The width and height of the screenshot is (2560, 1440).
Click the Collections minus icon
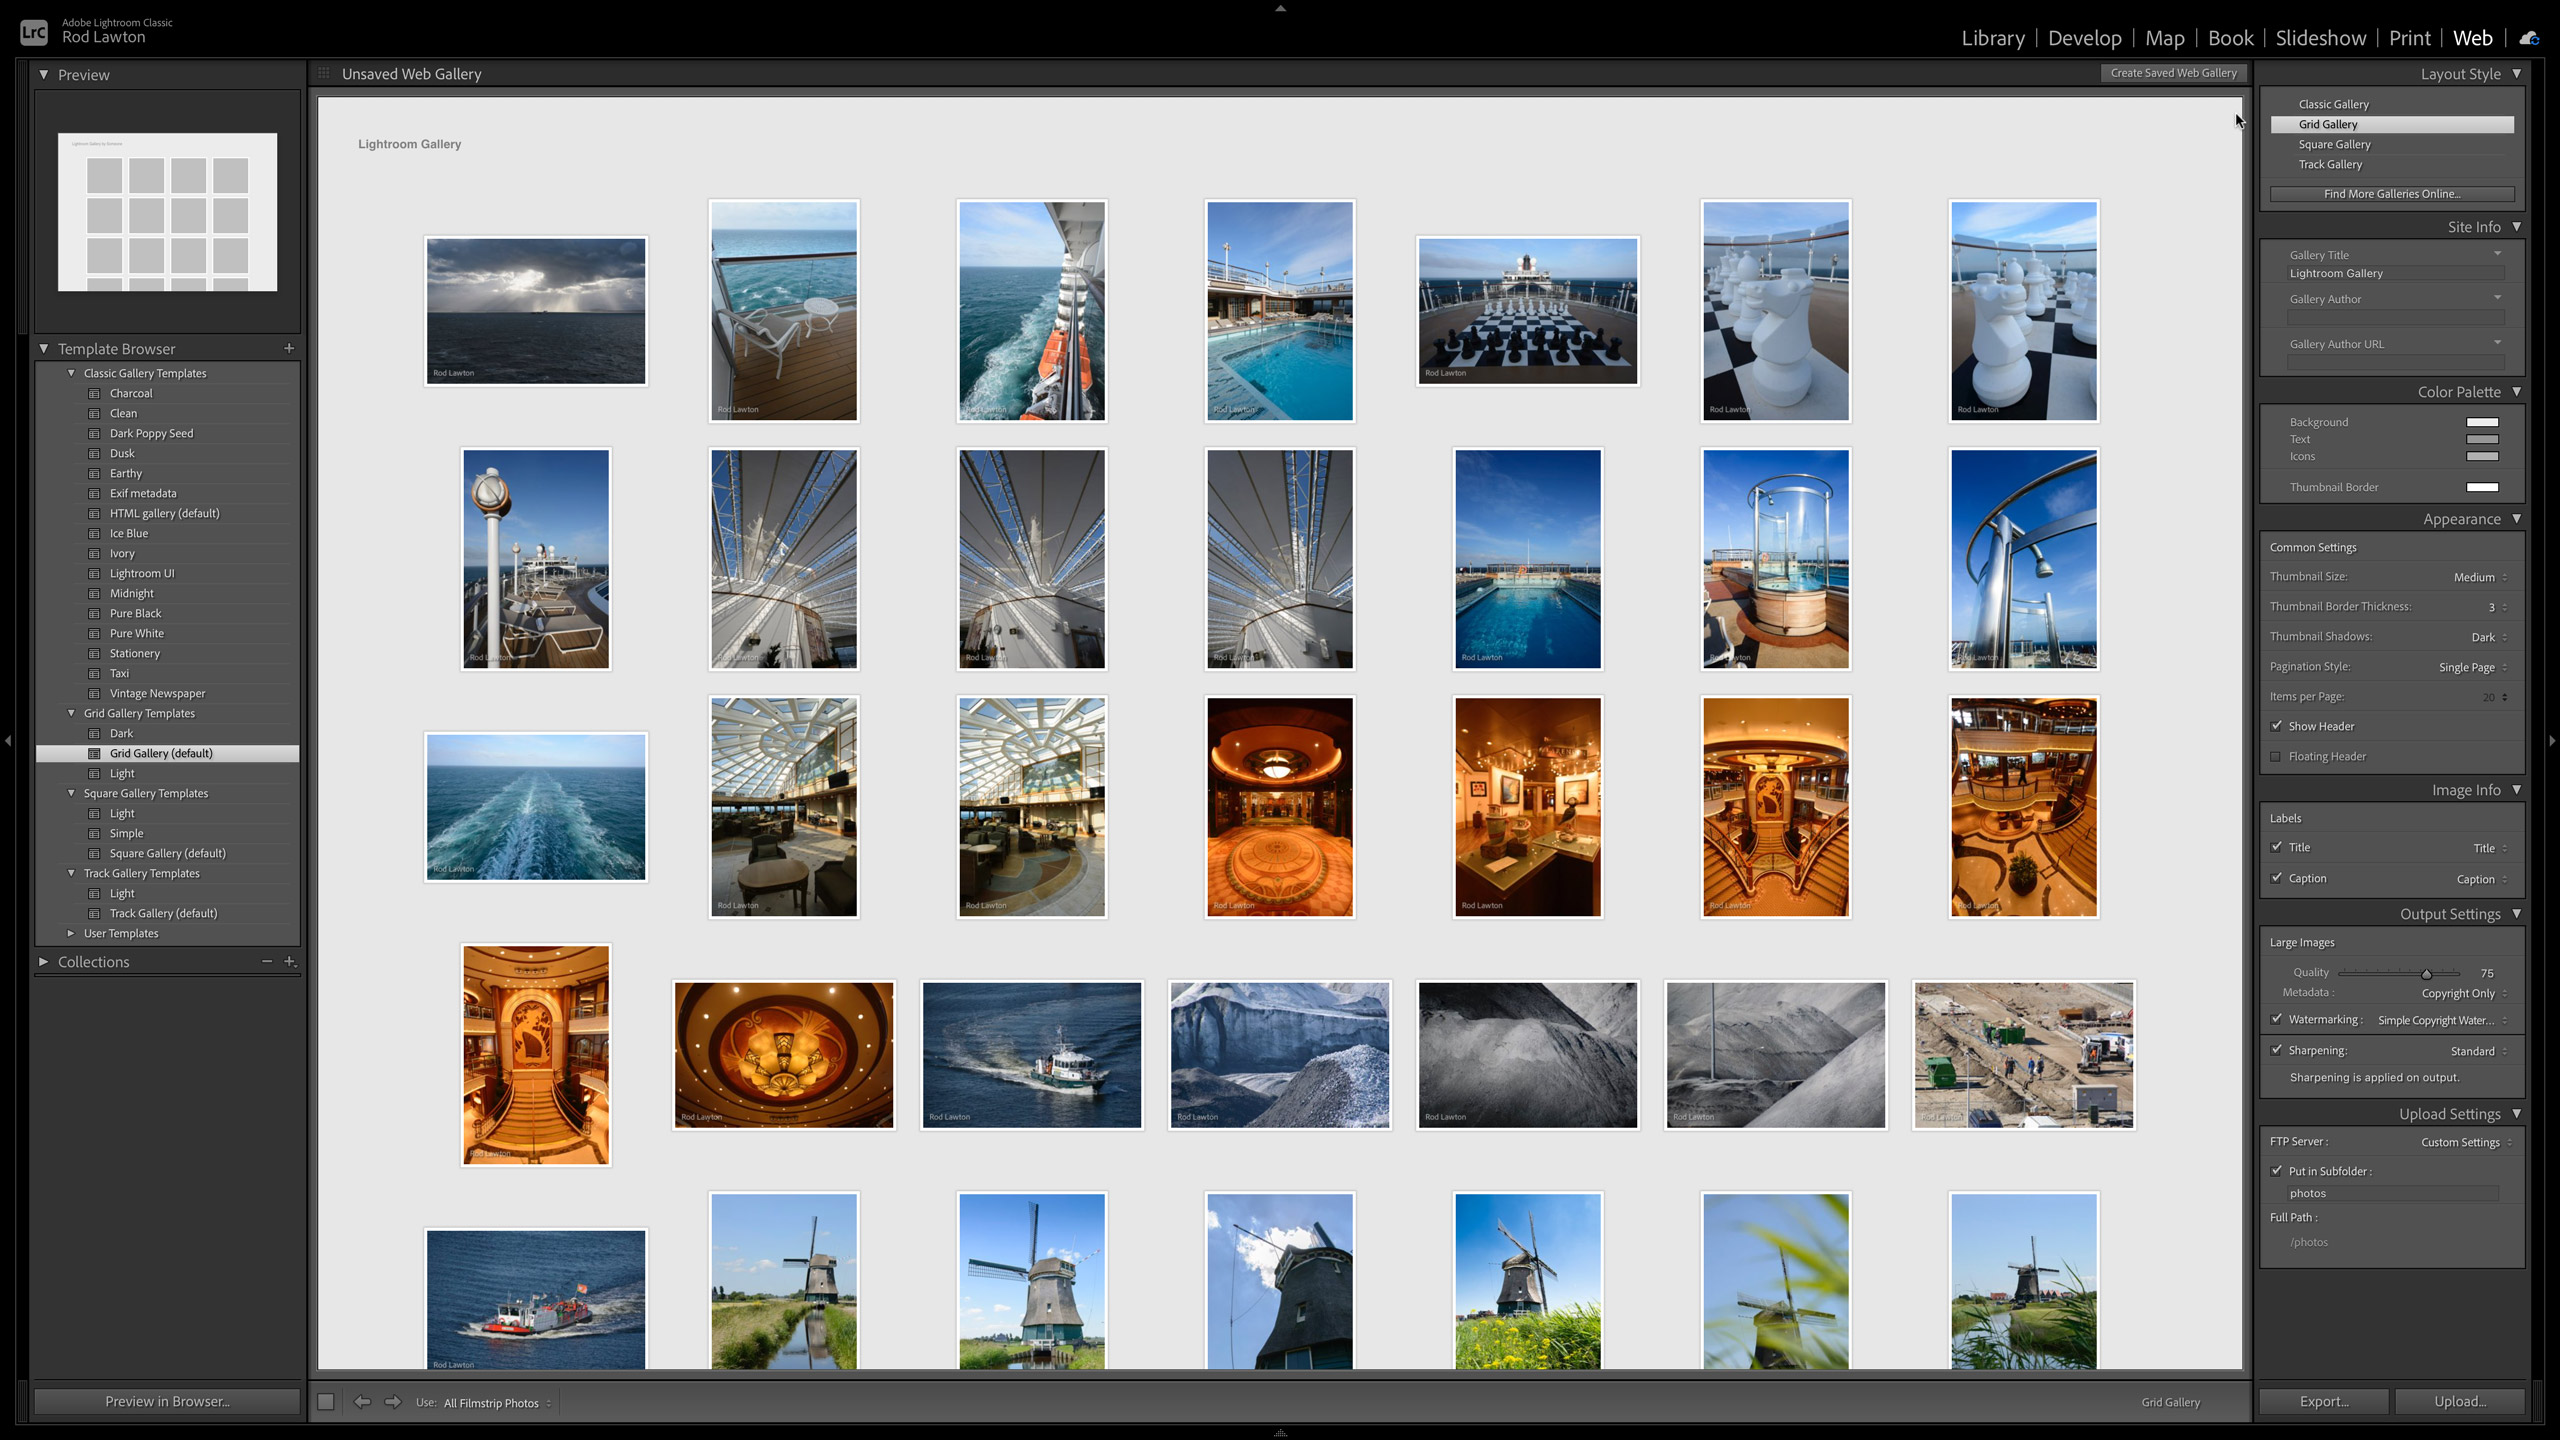267,961
